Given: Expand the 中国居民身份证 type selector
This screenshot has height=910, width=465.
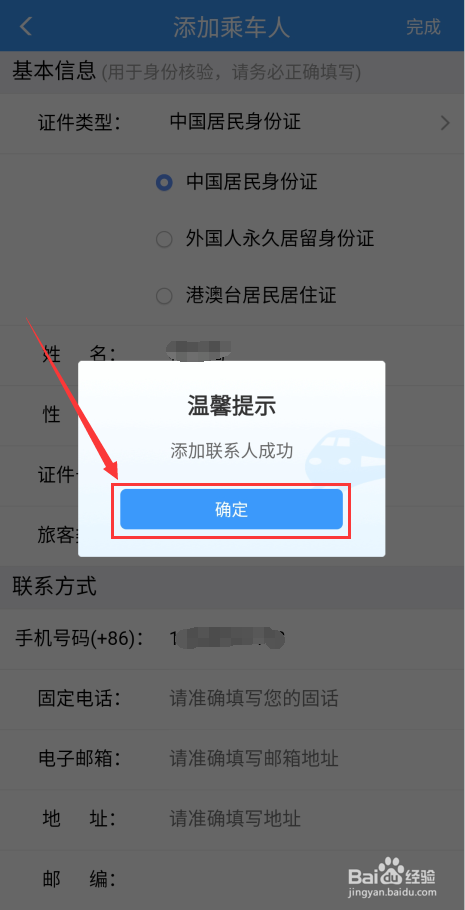Looking at the screenshot, I should (235, 122).
